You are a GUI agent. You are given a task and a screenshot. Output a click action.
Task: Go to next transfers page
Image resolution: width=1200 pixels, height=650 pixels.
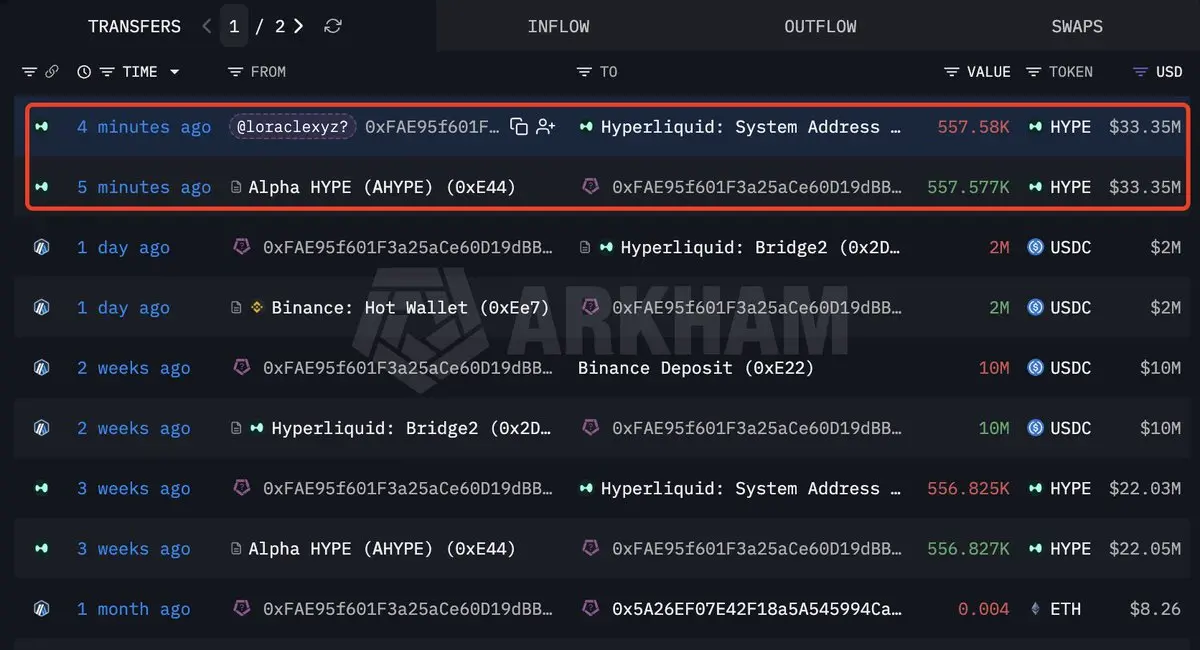point(299,26)
